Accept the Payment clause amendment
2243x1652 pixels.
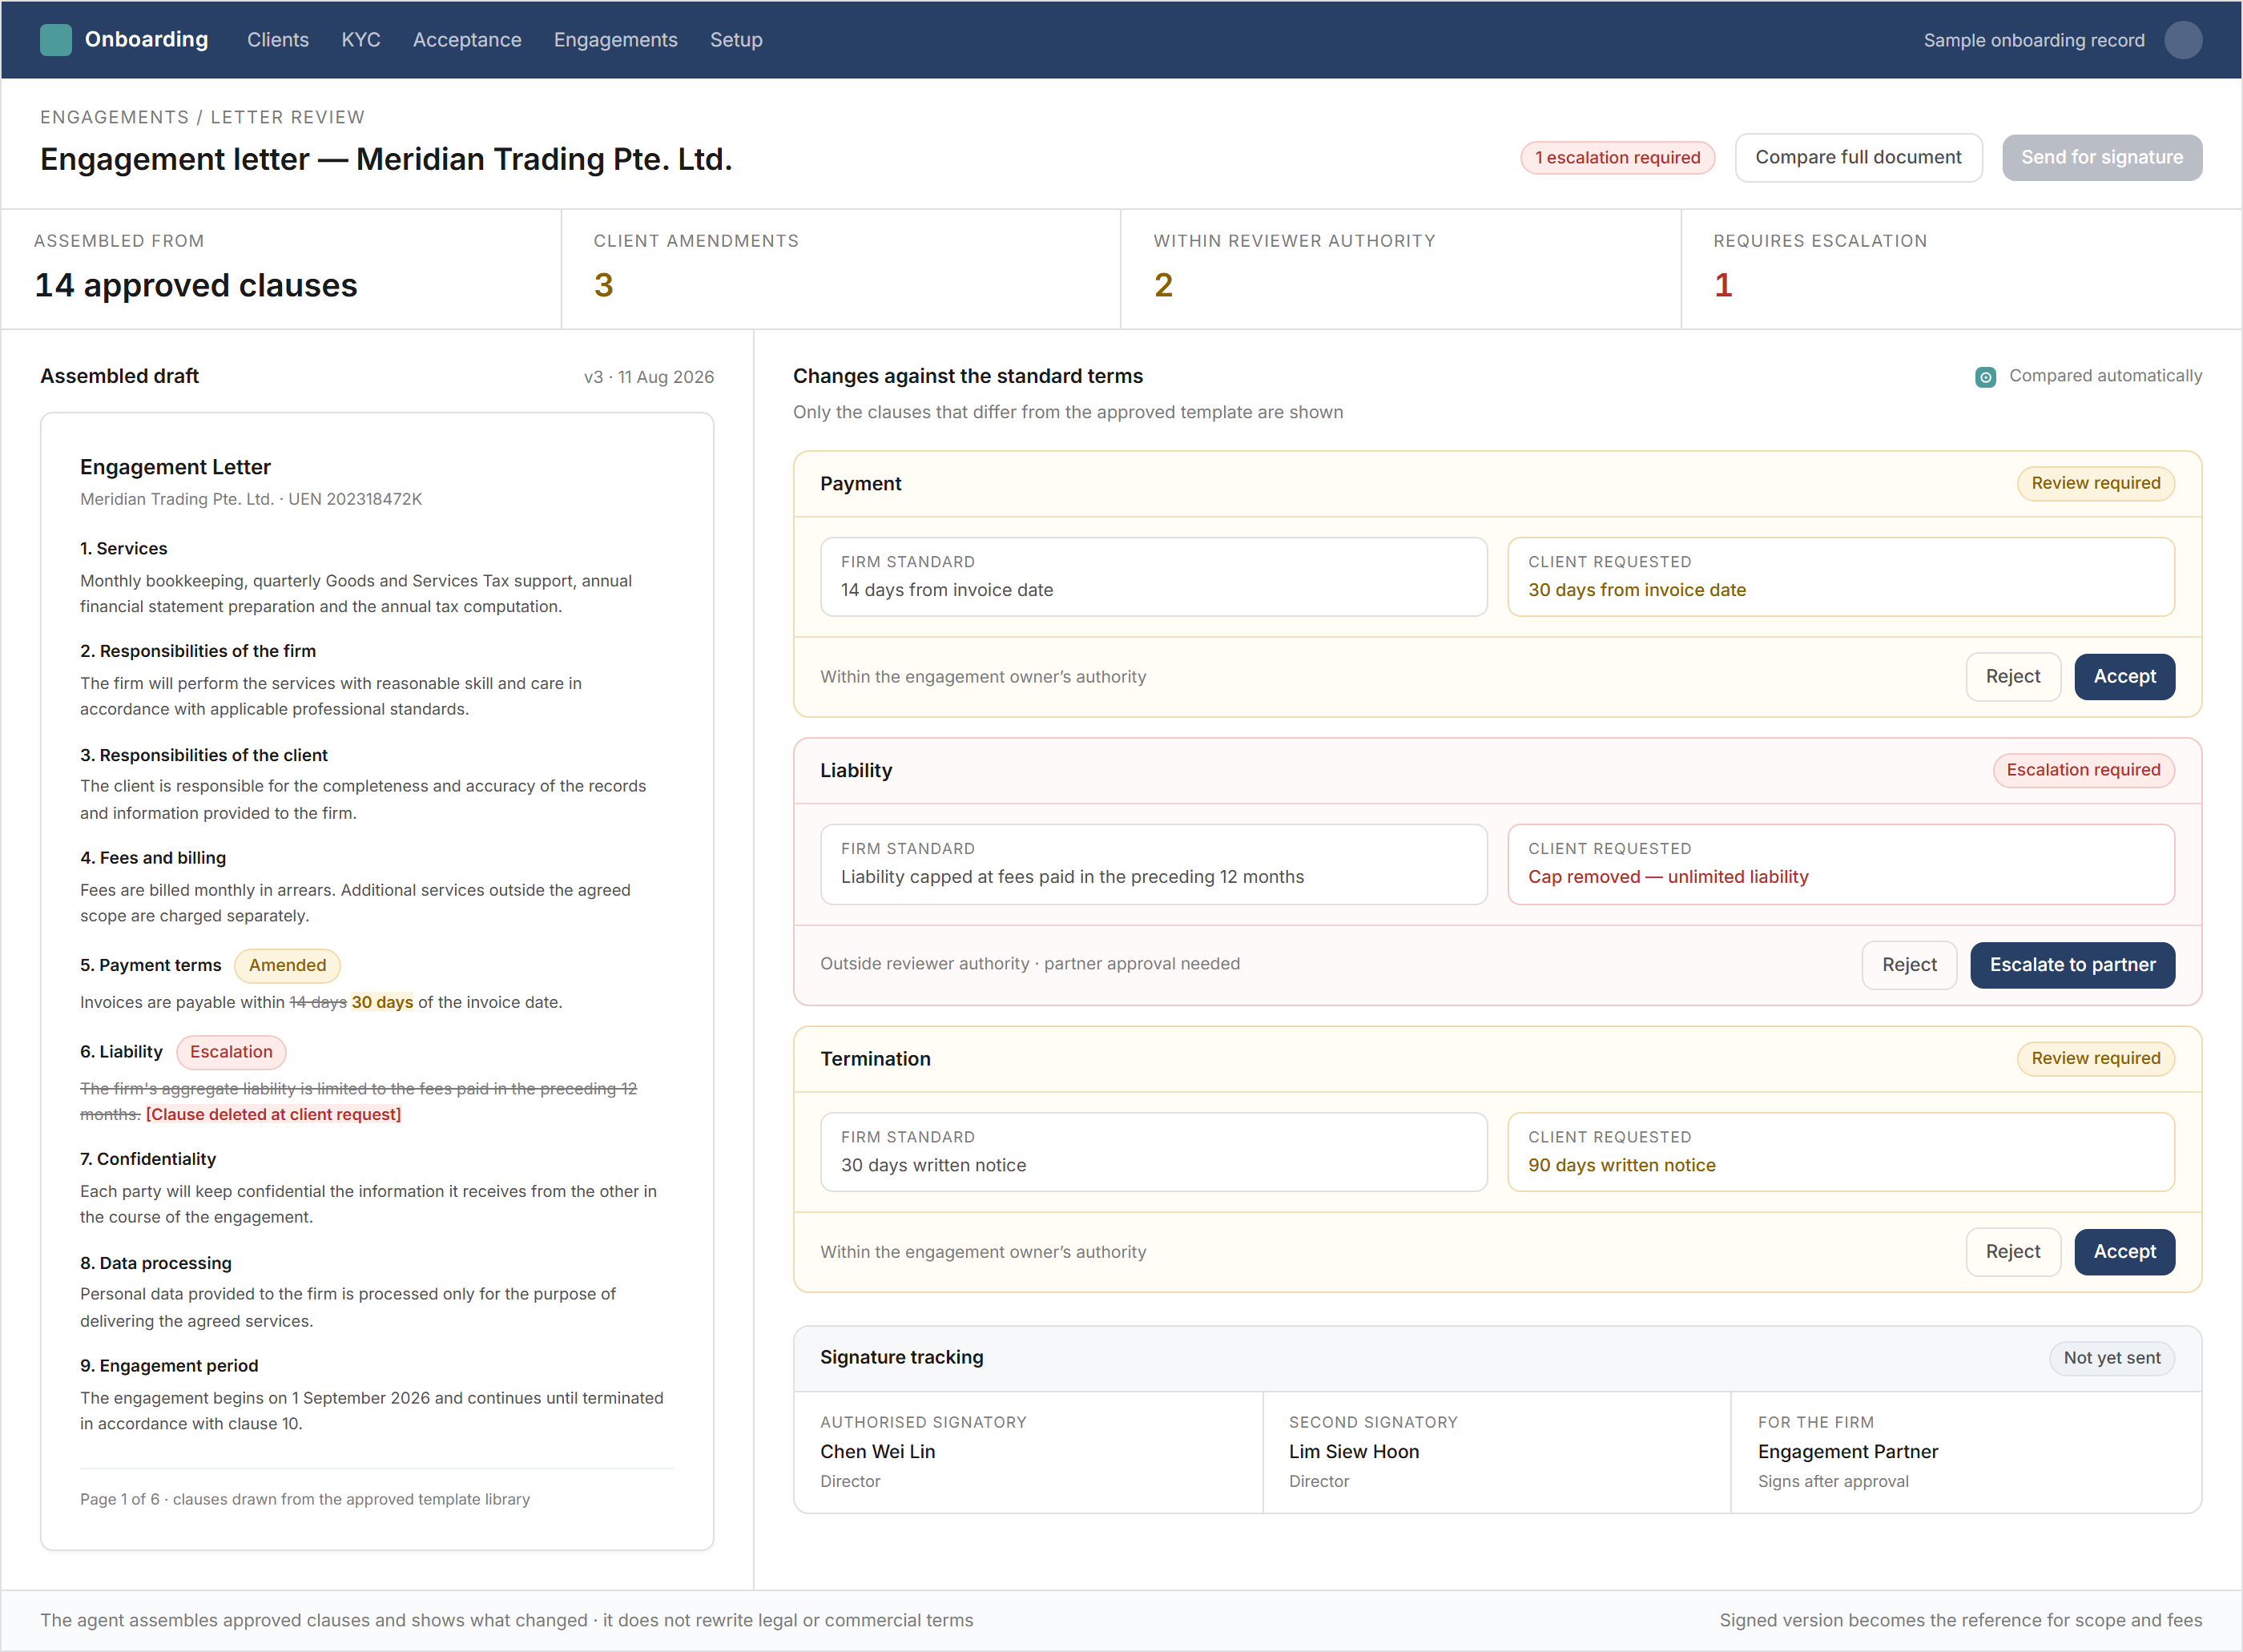2124,677
